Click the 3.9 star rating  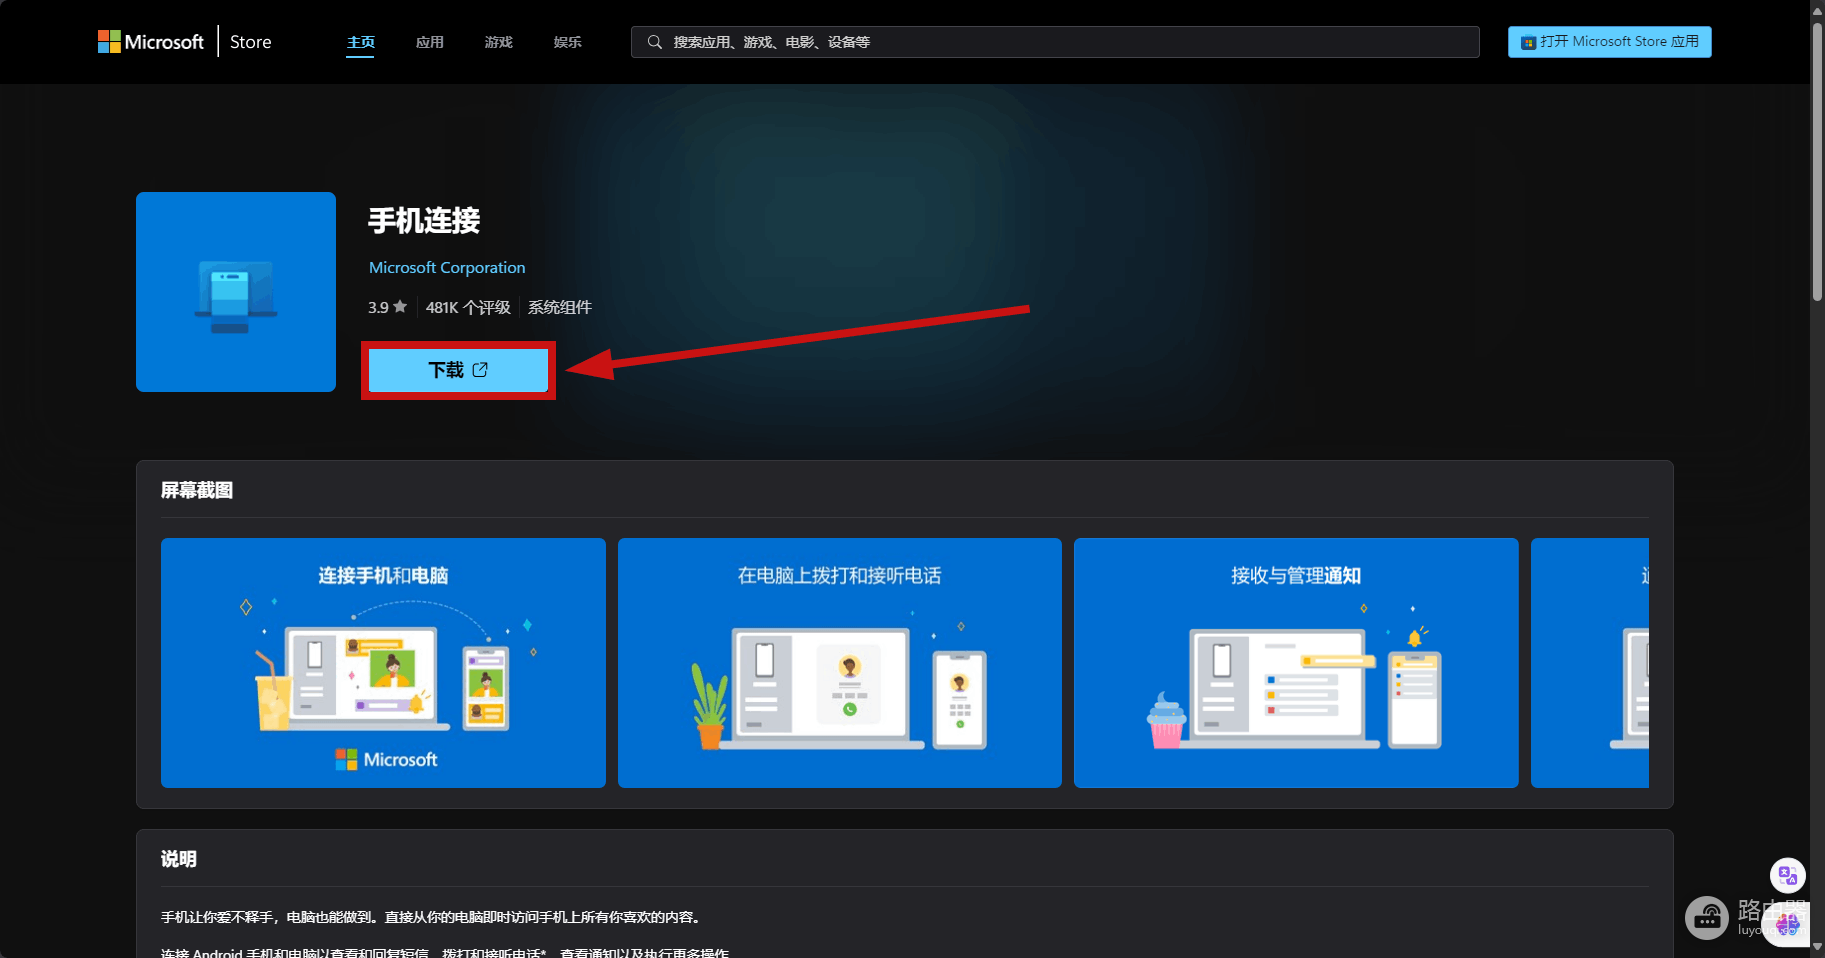pyautogui.click(x=387, y=307)
